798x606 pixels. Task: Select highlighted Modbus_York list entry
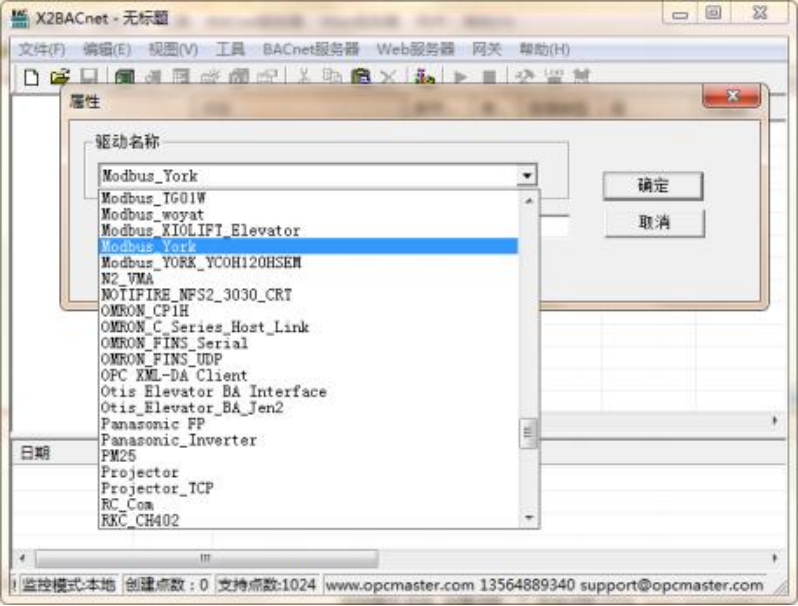tap(308, 246)
